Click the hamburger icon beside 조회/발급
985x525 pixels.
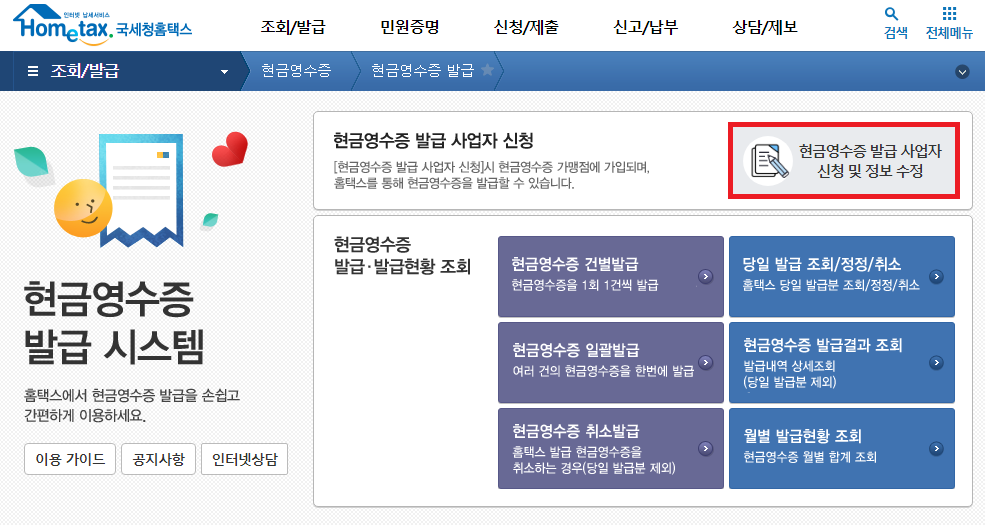click(x=33, y=71)
